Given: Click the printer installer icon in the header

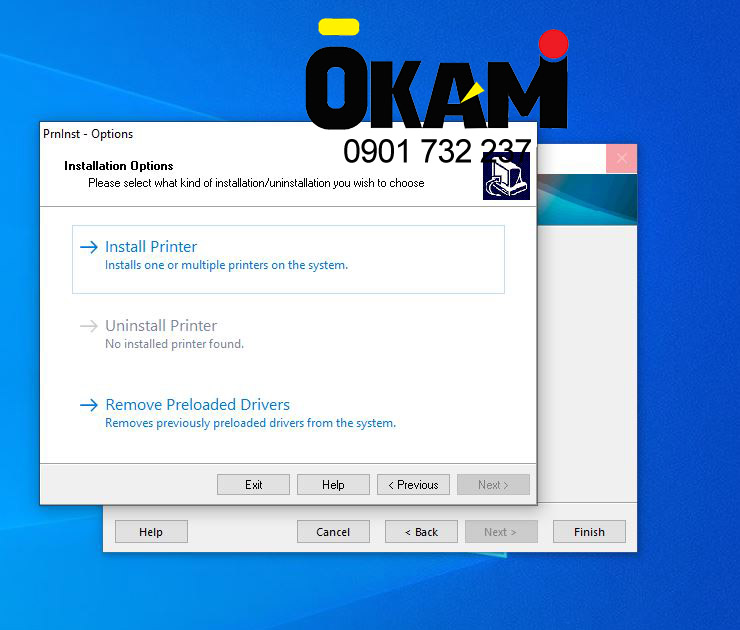Looking at the screenshot, I should coord(506,178).
